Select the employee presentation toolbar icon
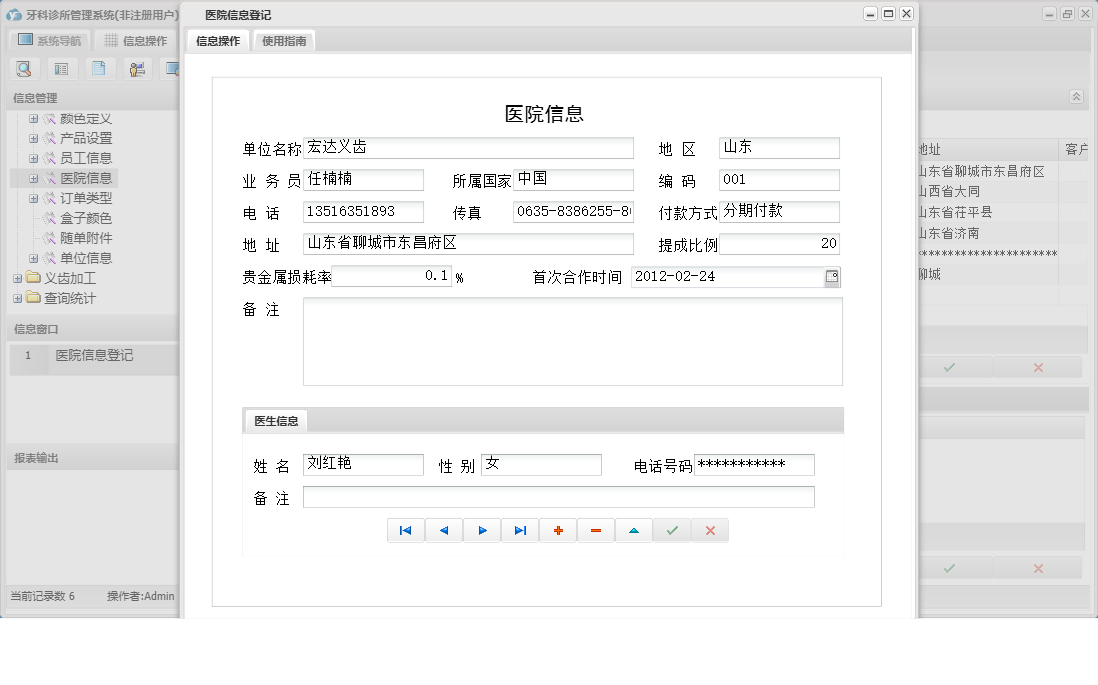 (x=137, y=68)
